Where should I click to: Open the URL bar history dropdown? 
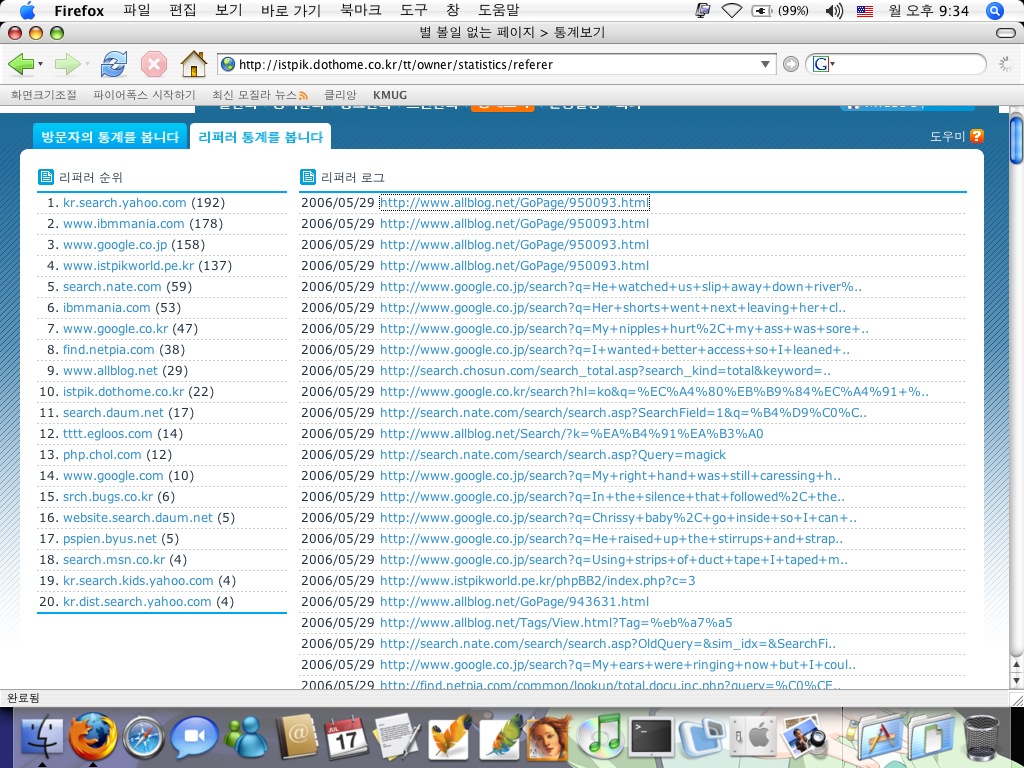tap(766, 65)
